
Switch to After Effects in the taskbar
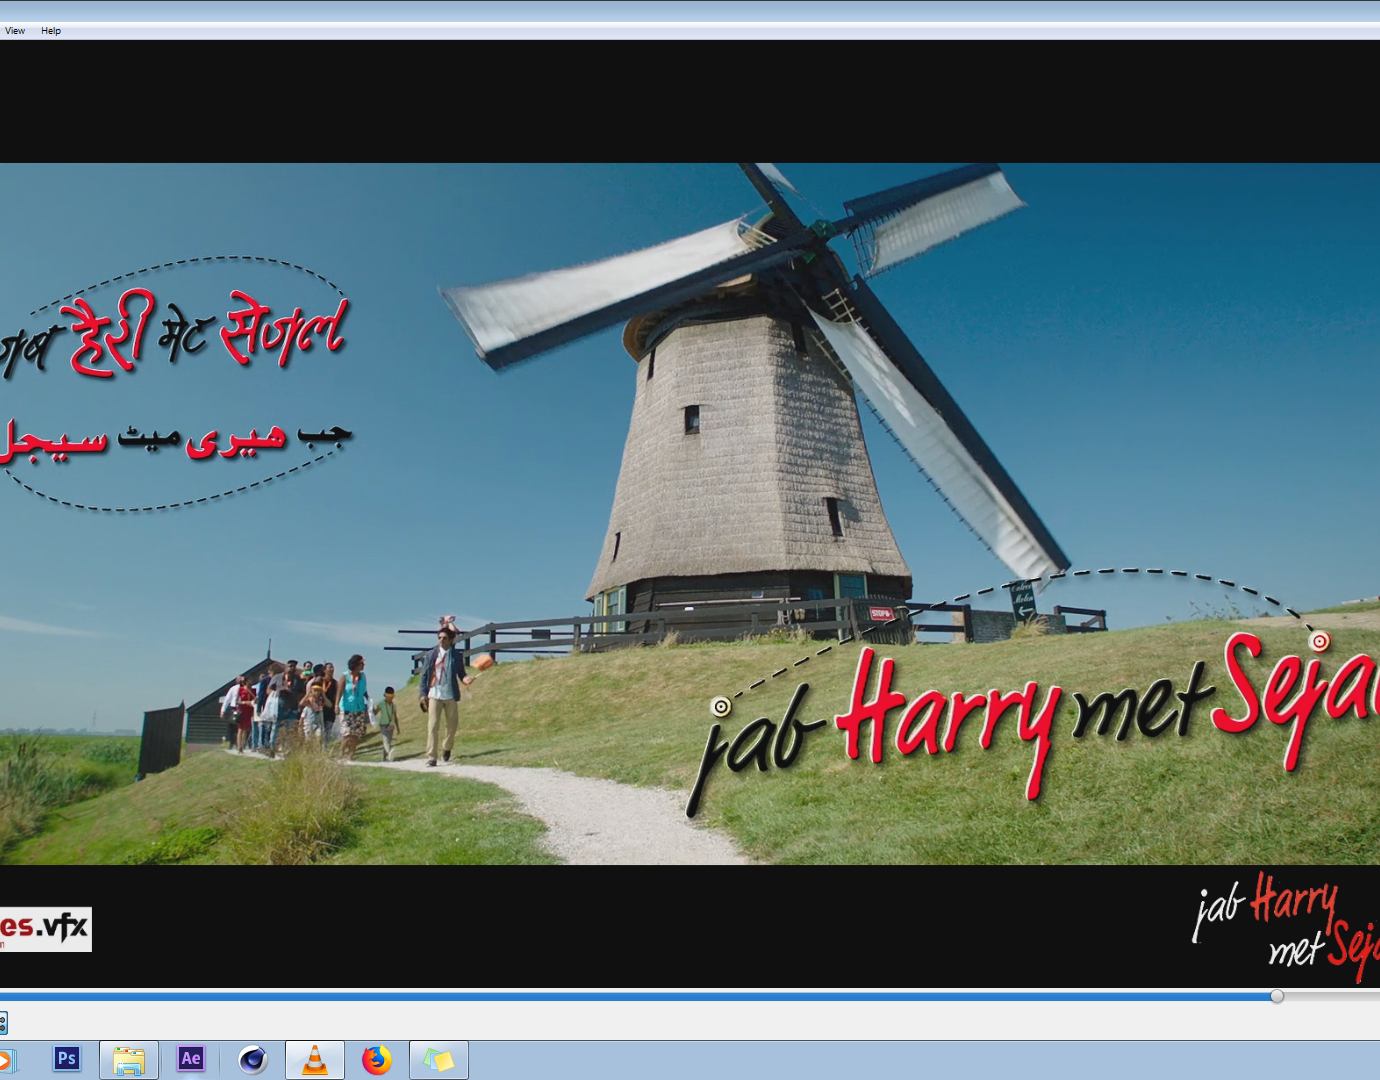point(191,1059)
